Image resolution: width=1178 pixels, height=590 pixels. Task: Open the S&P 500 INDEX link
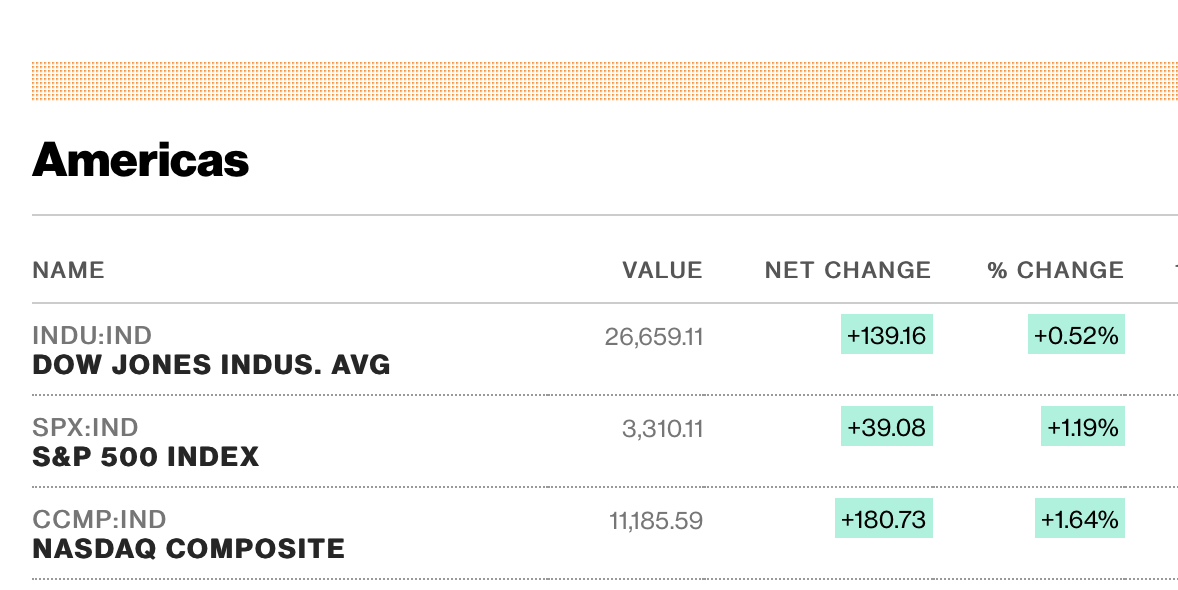pos(146,457)
